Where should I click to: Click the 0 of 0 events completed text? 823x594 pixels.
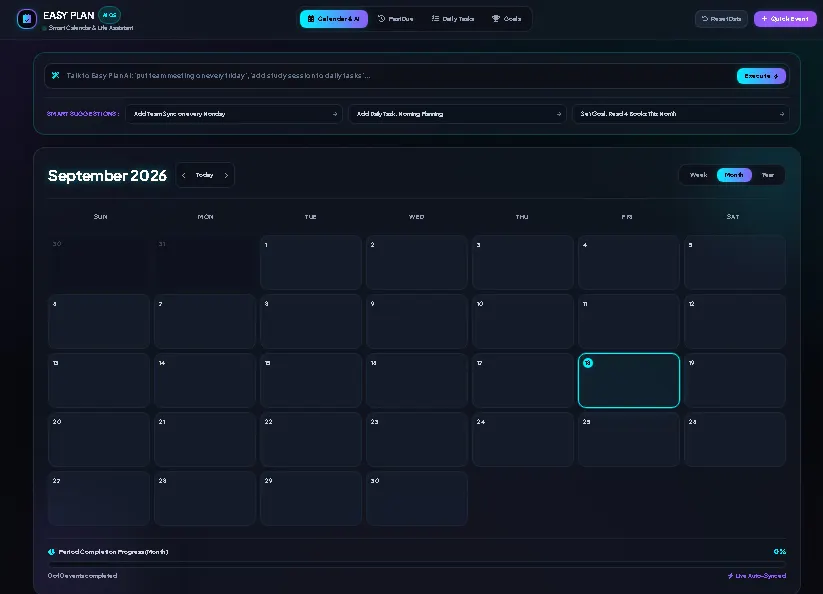[82, 576]
